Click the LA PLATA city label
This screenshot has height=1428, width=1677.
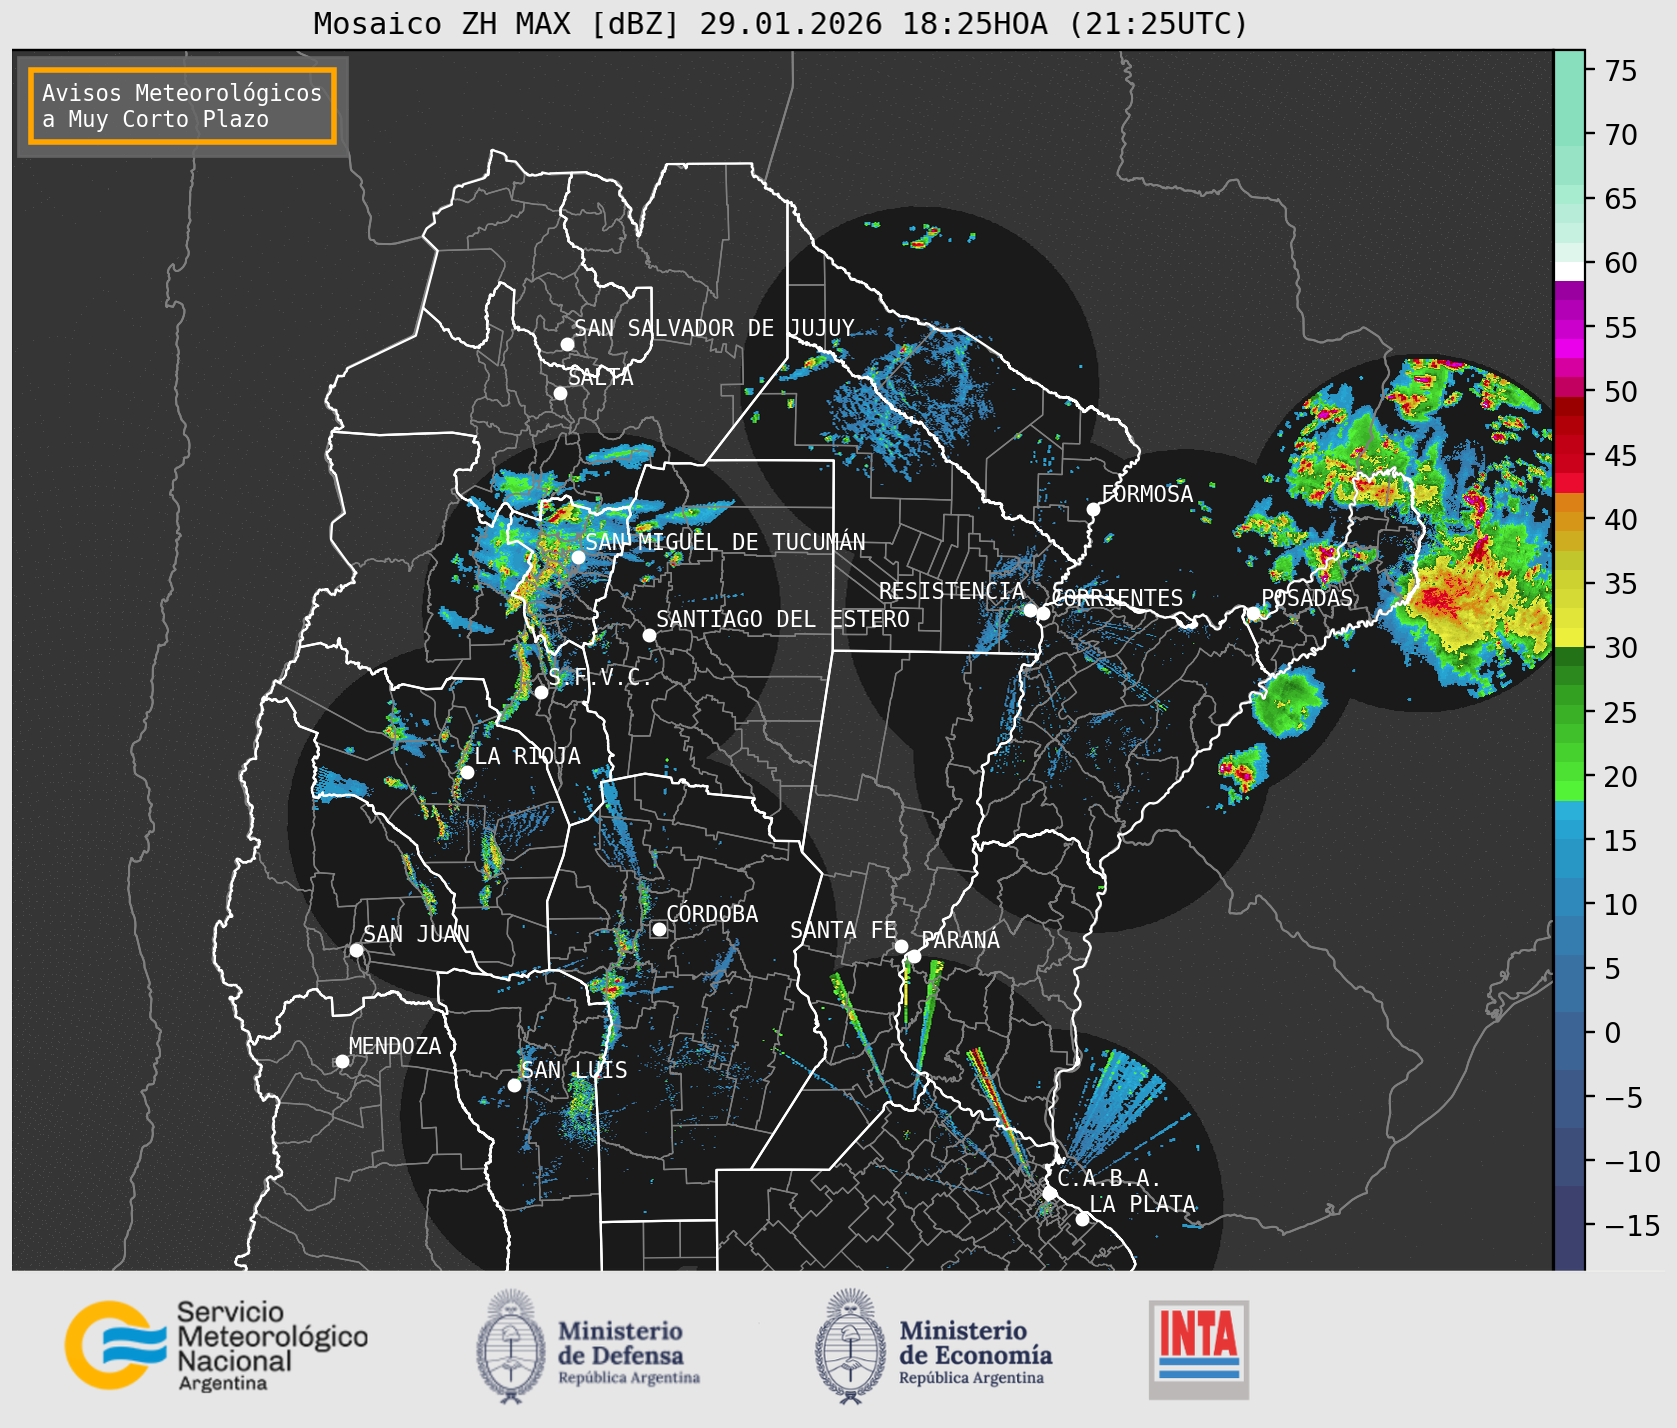(1142, 1204)
